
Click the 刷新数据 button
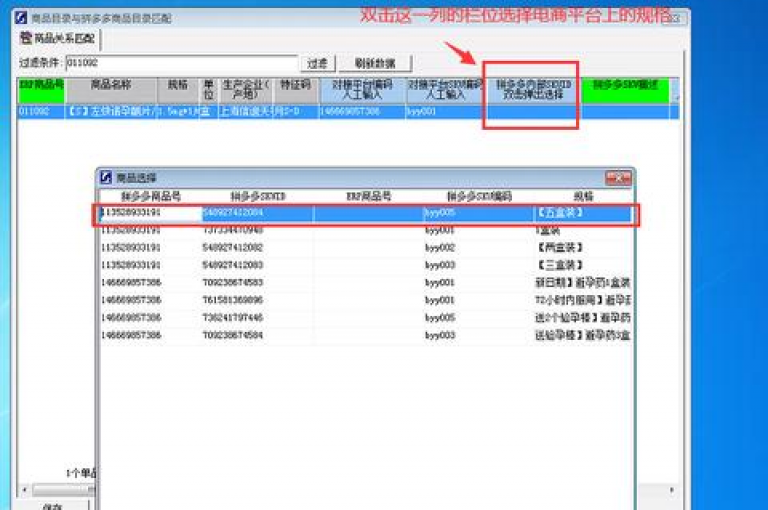coord(375,63)
